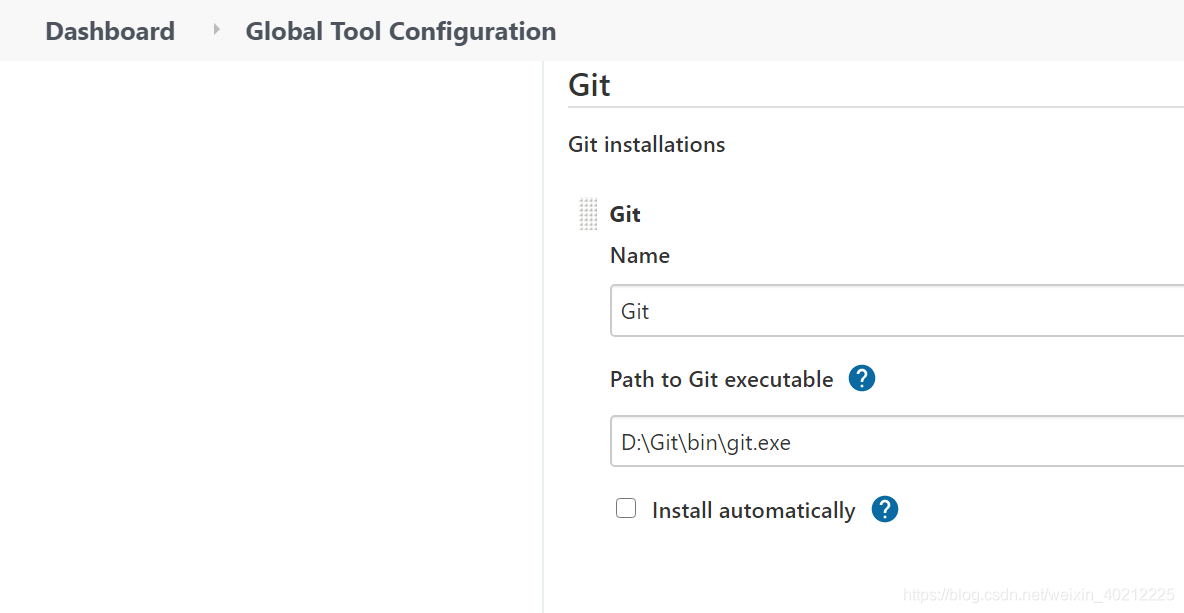
Task: Go to the Dashboard breadcrumb
Action: [110, 31]
